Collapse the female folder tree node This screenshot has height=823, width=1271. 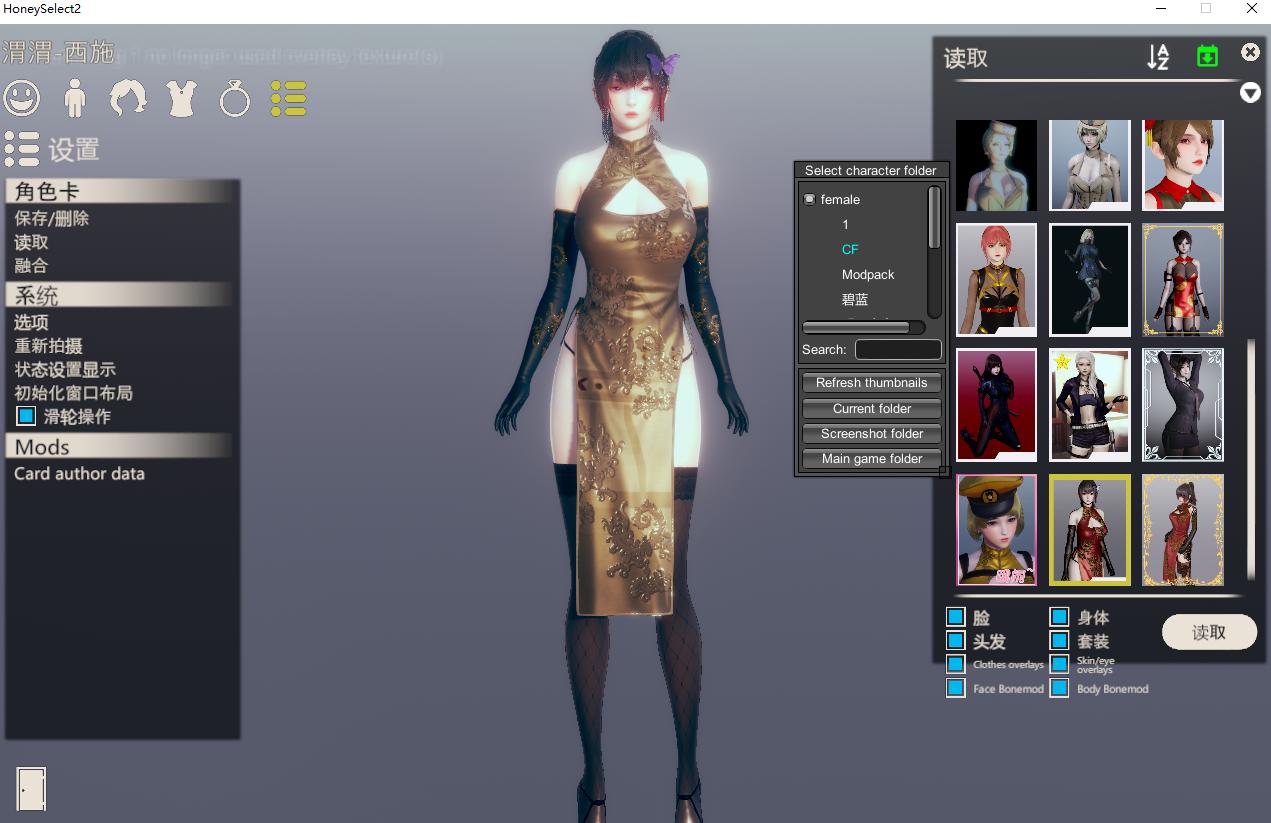coord(810,199)
